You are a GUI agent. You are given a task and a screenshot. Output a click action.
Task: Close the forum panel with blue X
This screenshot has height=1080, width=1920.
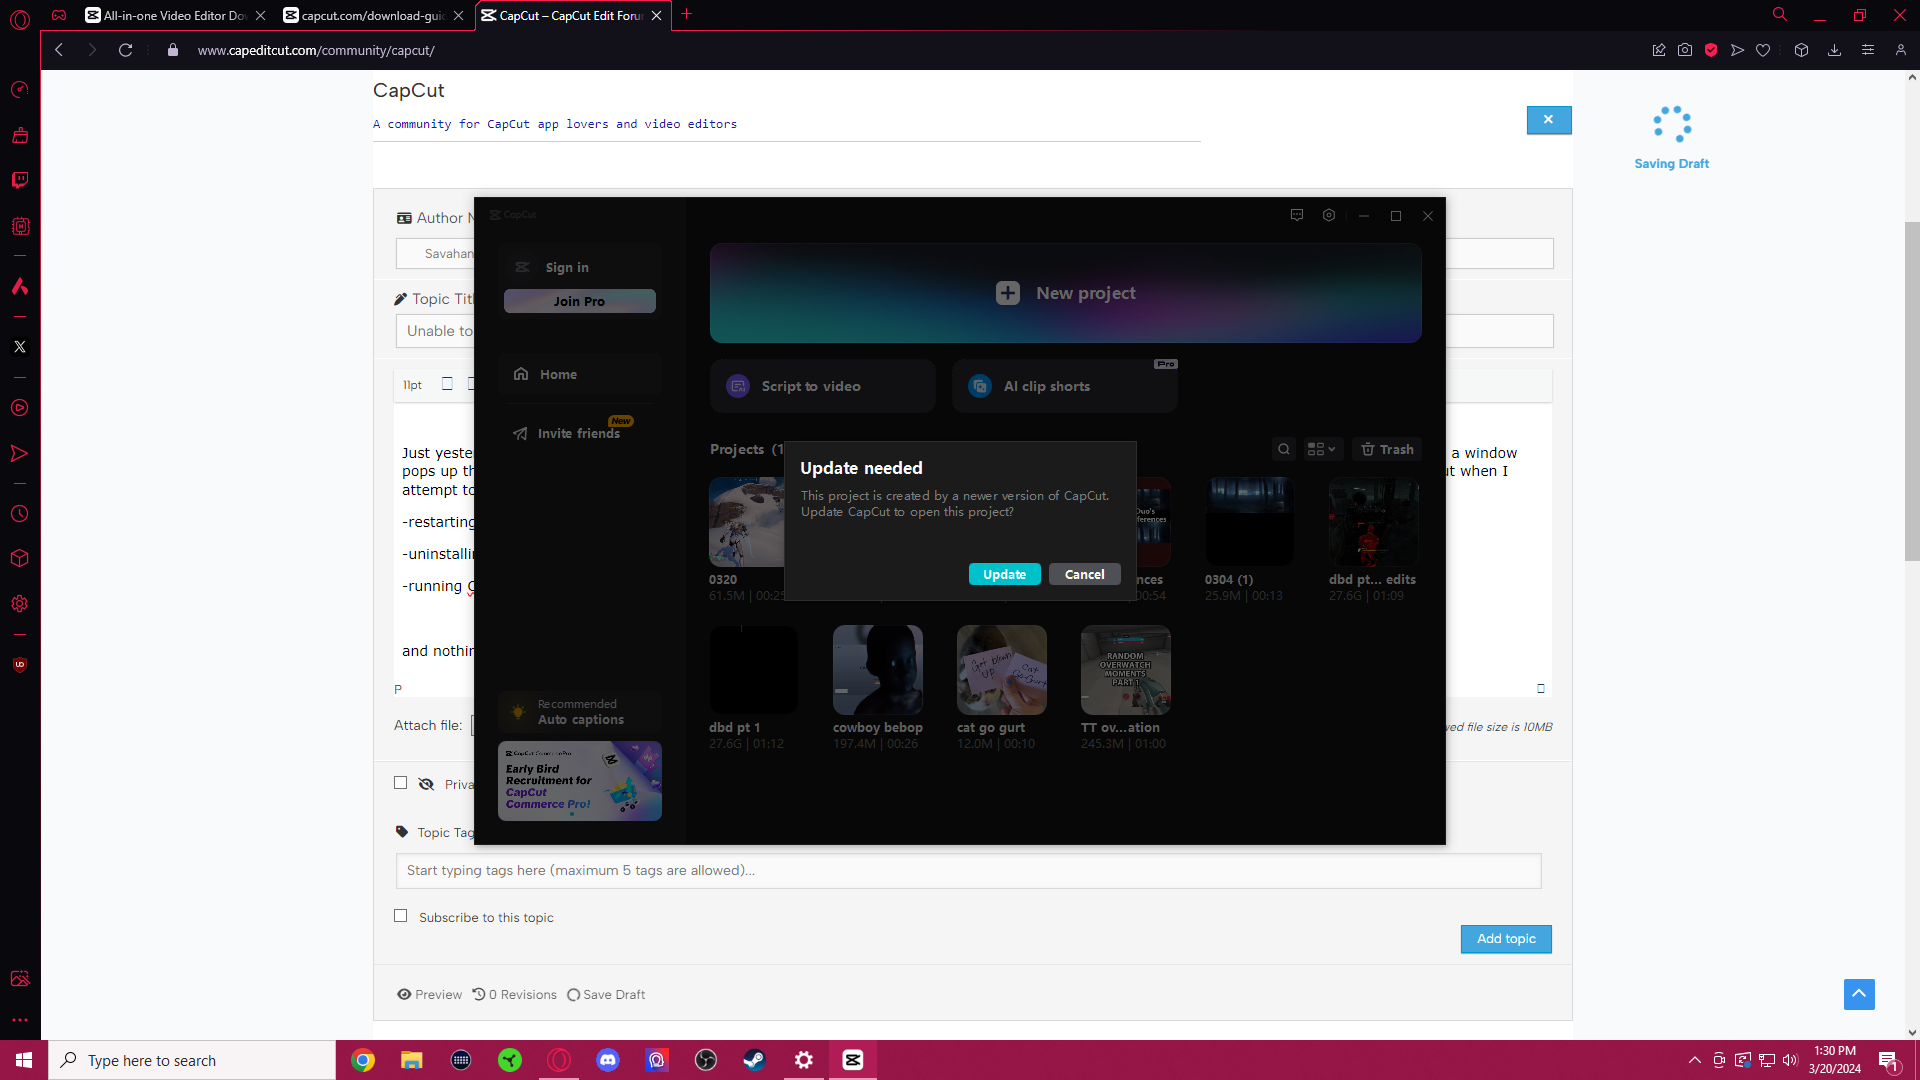[1548, 120]
